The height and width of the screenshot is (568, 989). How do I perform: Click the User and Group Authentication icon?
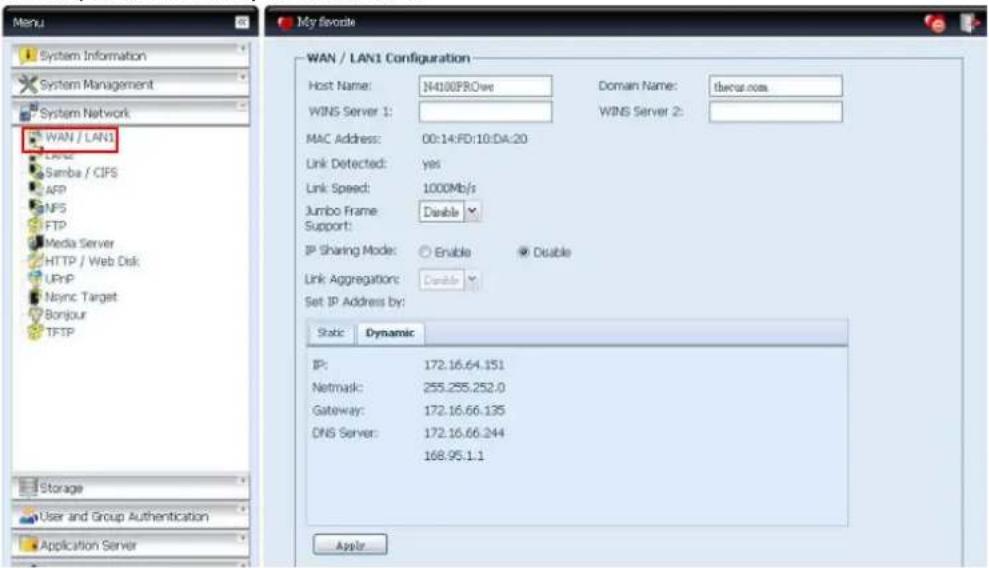tap(28, 516)
